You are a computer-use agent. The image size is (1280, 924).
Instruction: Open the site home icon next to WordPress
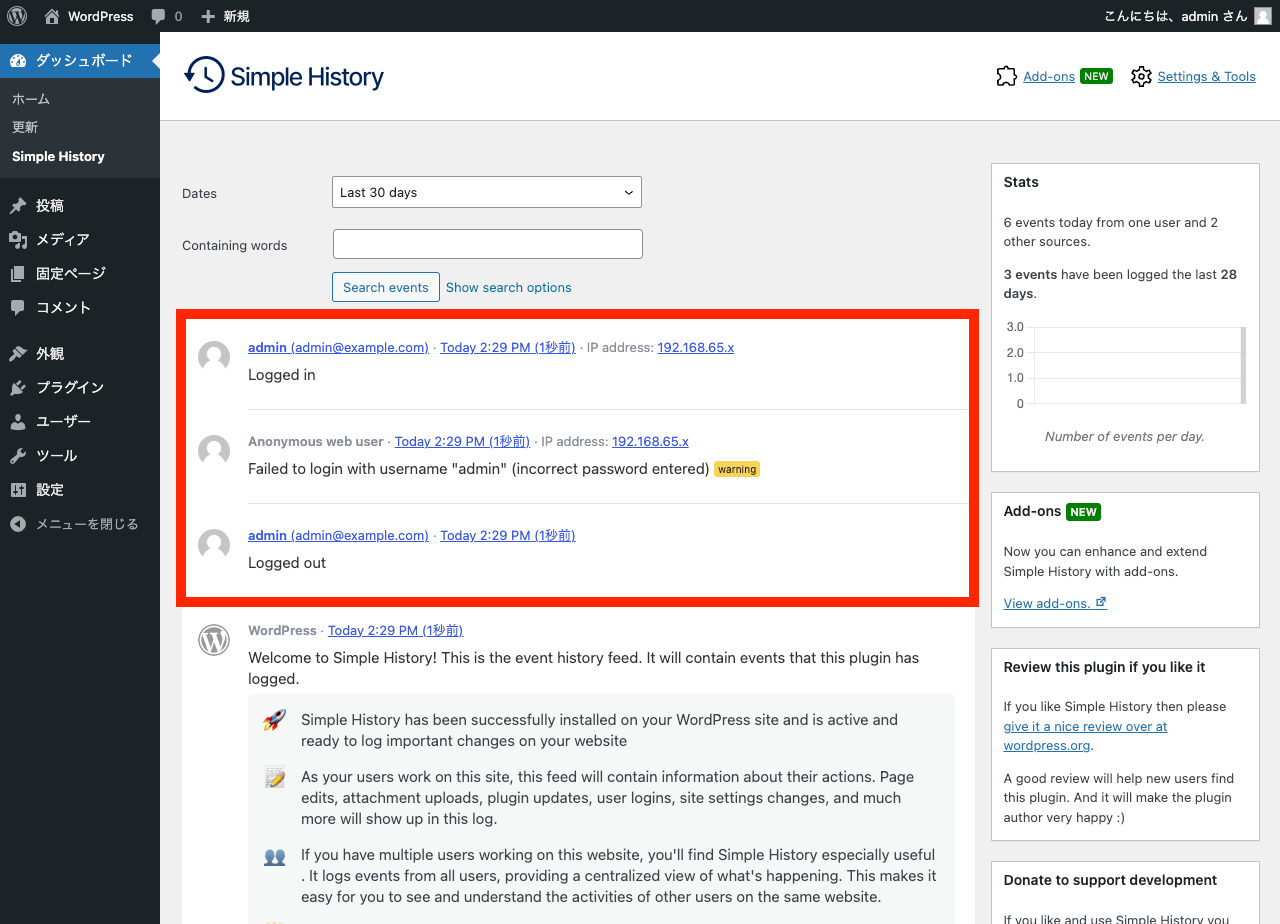[52, 16]
